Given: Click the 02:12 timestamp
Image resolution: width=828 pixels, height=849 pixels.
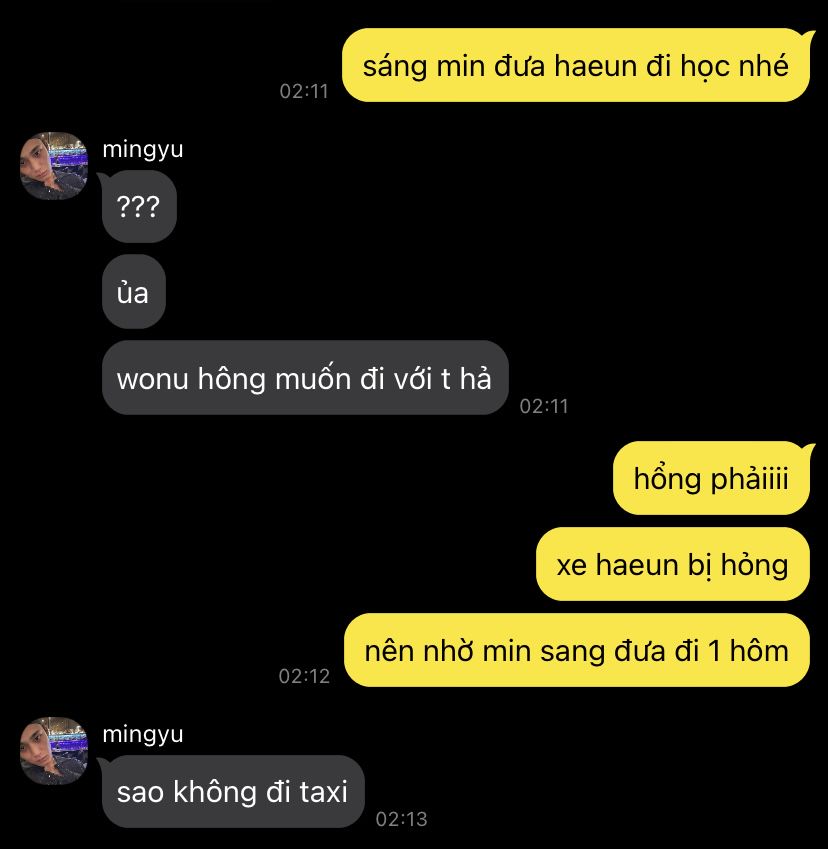Looking at the screenshot, I should coord(304,676).
